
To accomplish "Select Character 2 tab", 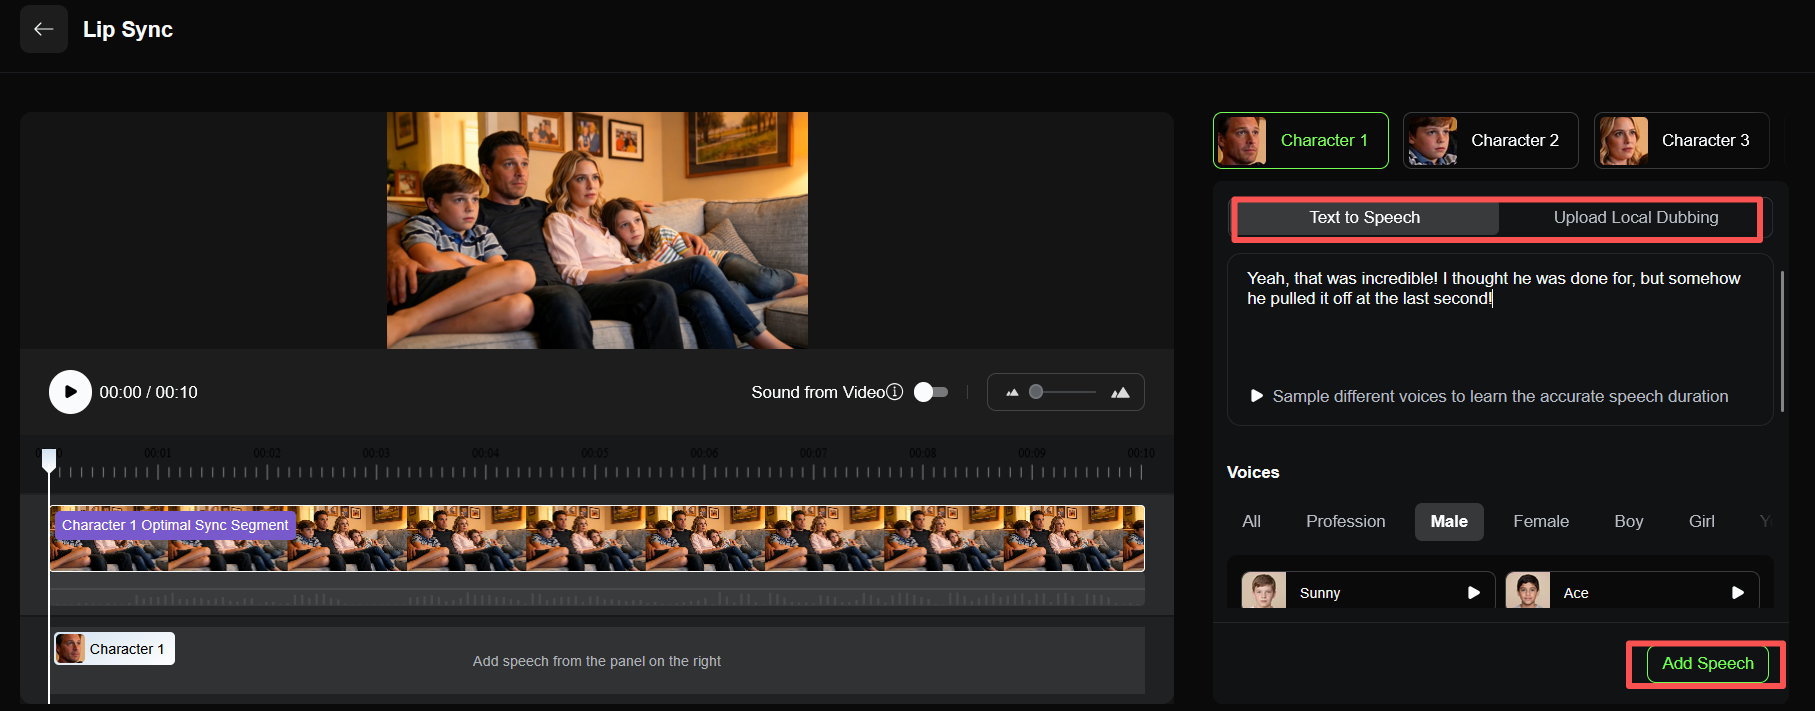I will pos(1491,140).
